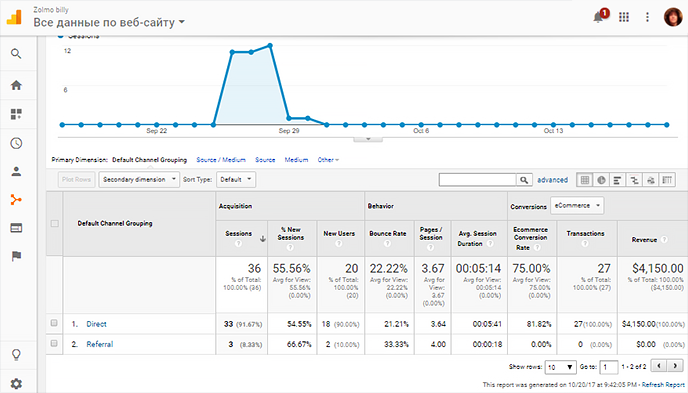Click the Transactions column header
688x393 pixels.
tap(585, 233)
